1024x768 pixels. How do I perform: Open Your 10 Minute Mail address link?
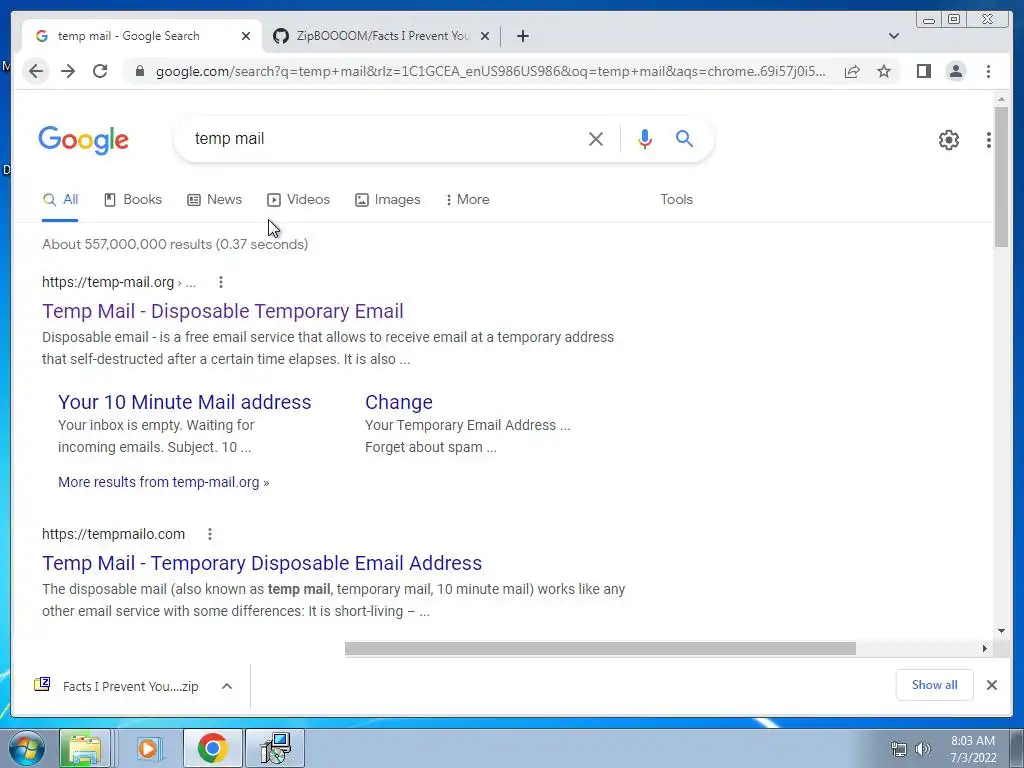click(185, 402)
